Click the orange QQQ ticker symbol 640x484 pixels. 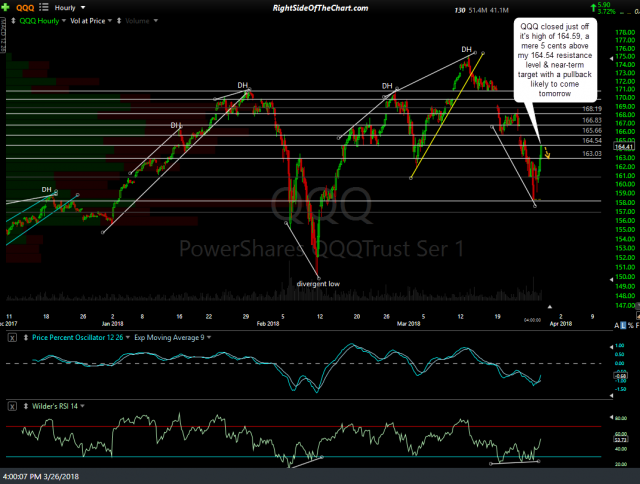click(25, 8)
